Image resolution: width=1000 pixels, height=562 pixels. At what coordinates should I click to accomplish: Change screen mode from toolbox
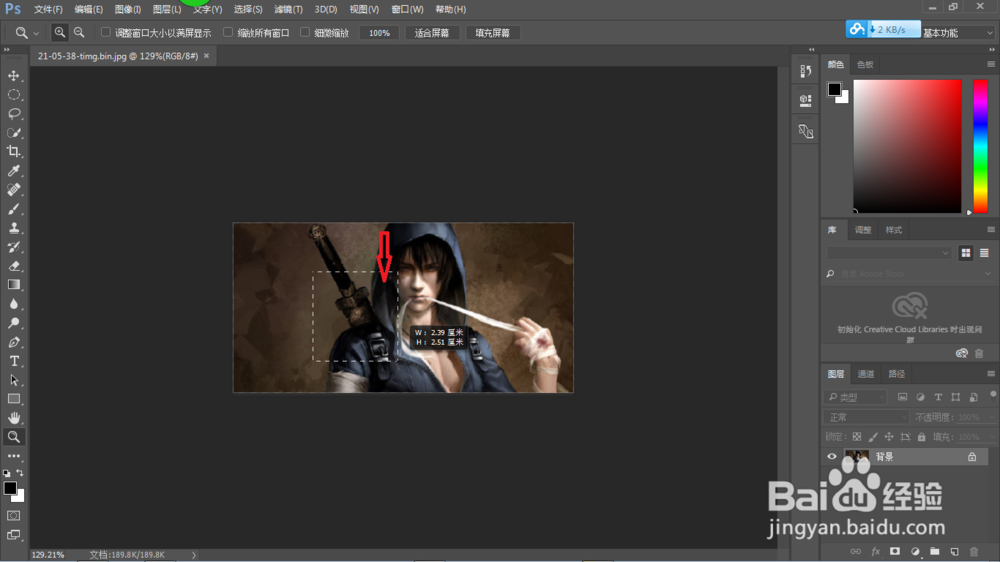coord(13,535)
